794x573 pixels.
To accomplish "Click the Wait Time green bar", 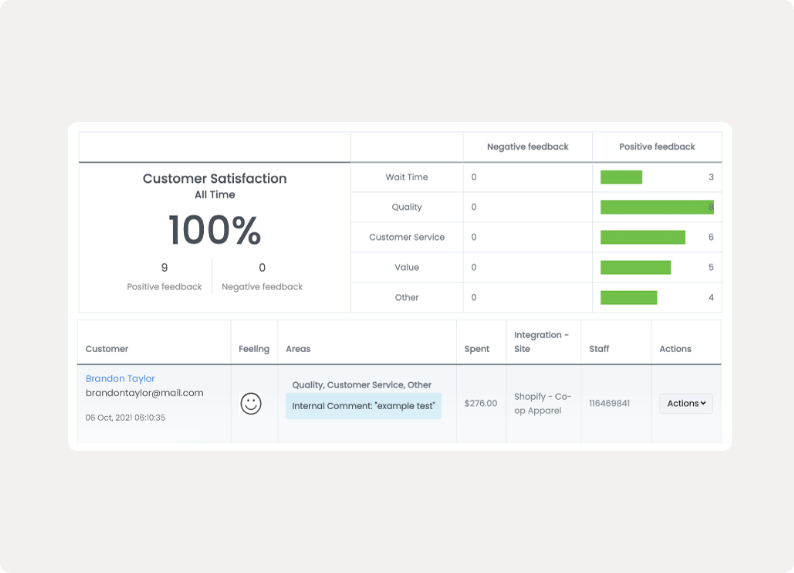I will pyautogui.click(x=621, y=177).
